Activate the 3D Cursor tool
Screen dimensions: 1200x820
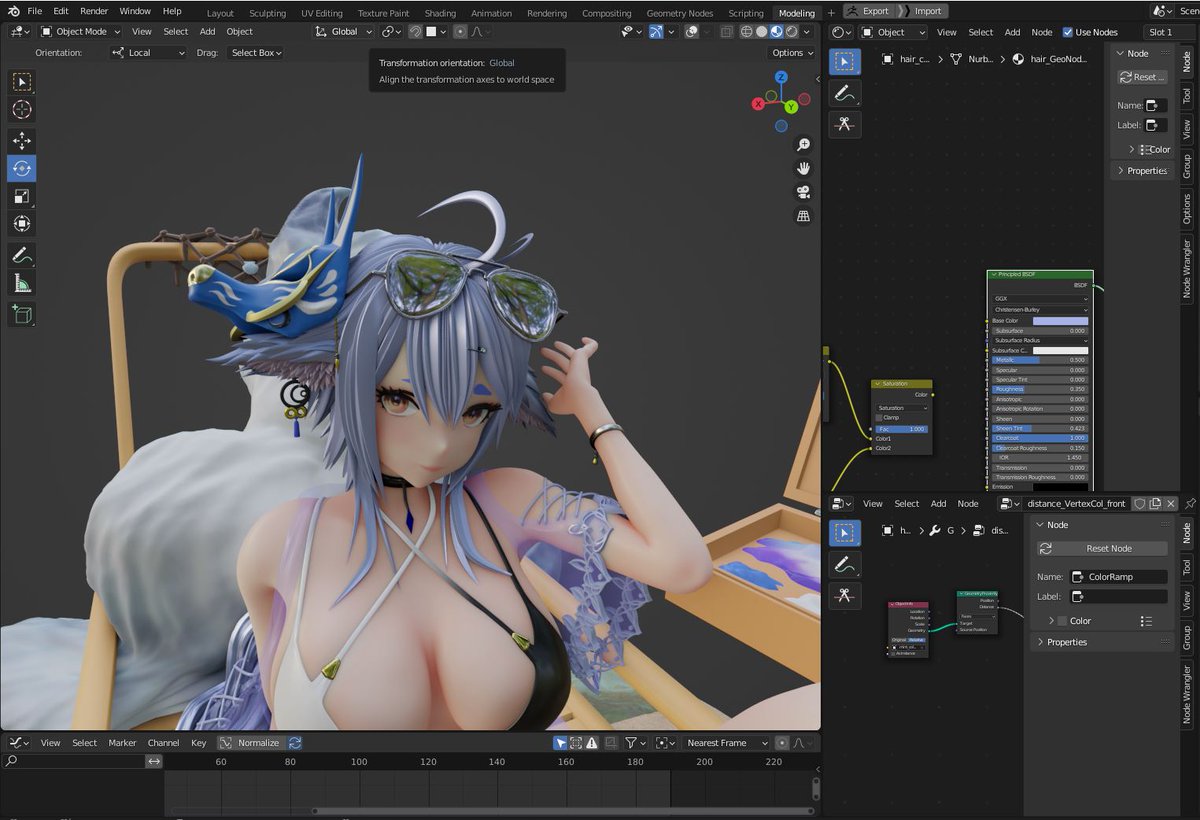click(x=22, y=109)
